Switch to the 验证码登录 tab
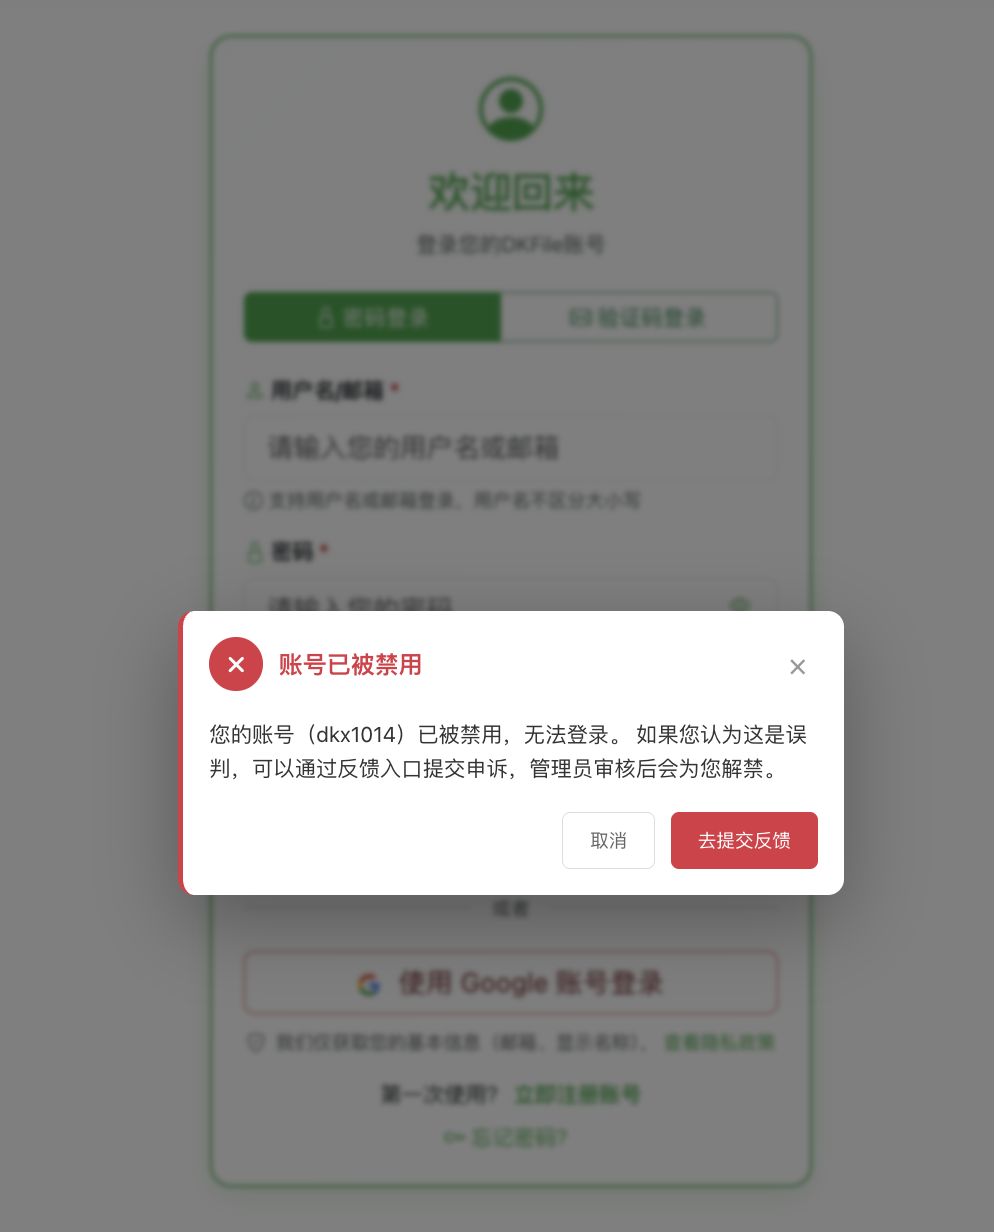This screenshot has height=1232, width=994. [639, 317]
